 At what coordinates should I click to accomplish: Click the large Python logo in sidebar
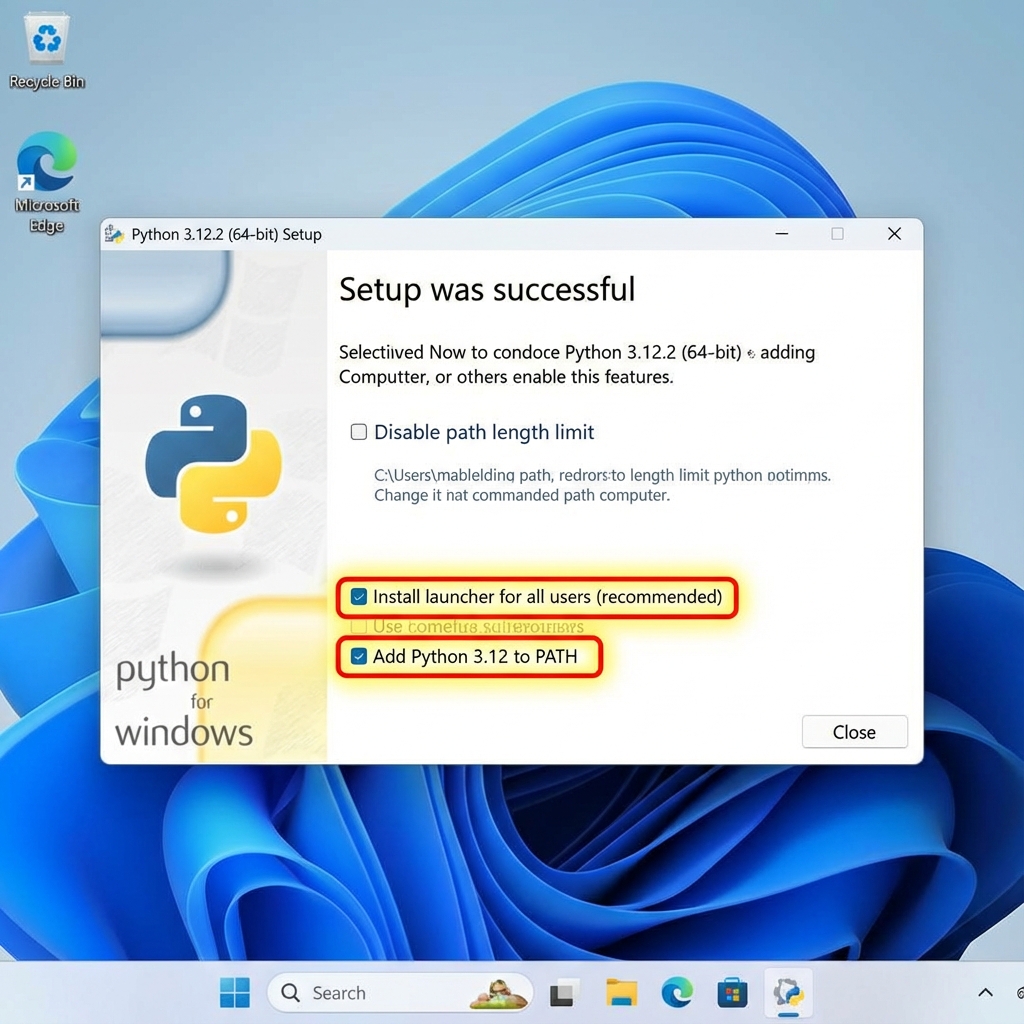point(214,463)
